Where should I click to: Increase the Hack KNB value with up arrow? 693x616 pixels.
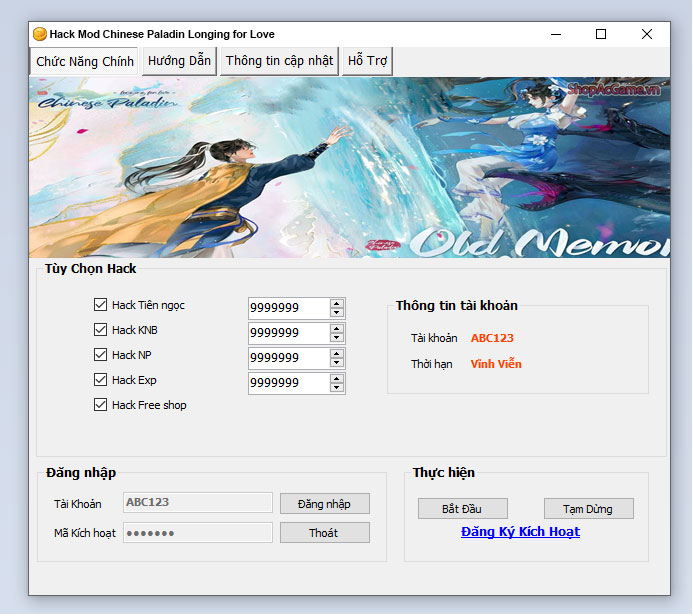click(337, 329)
